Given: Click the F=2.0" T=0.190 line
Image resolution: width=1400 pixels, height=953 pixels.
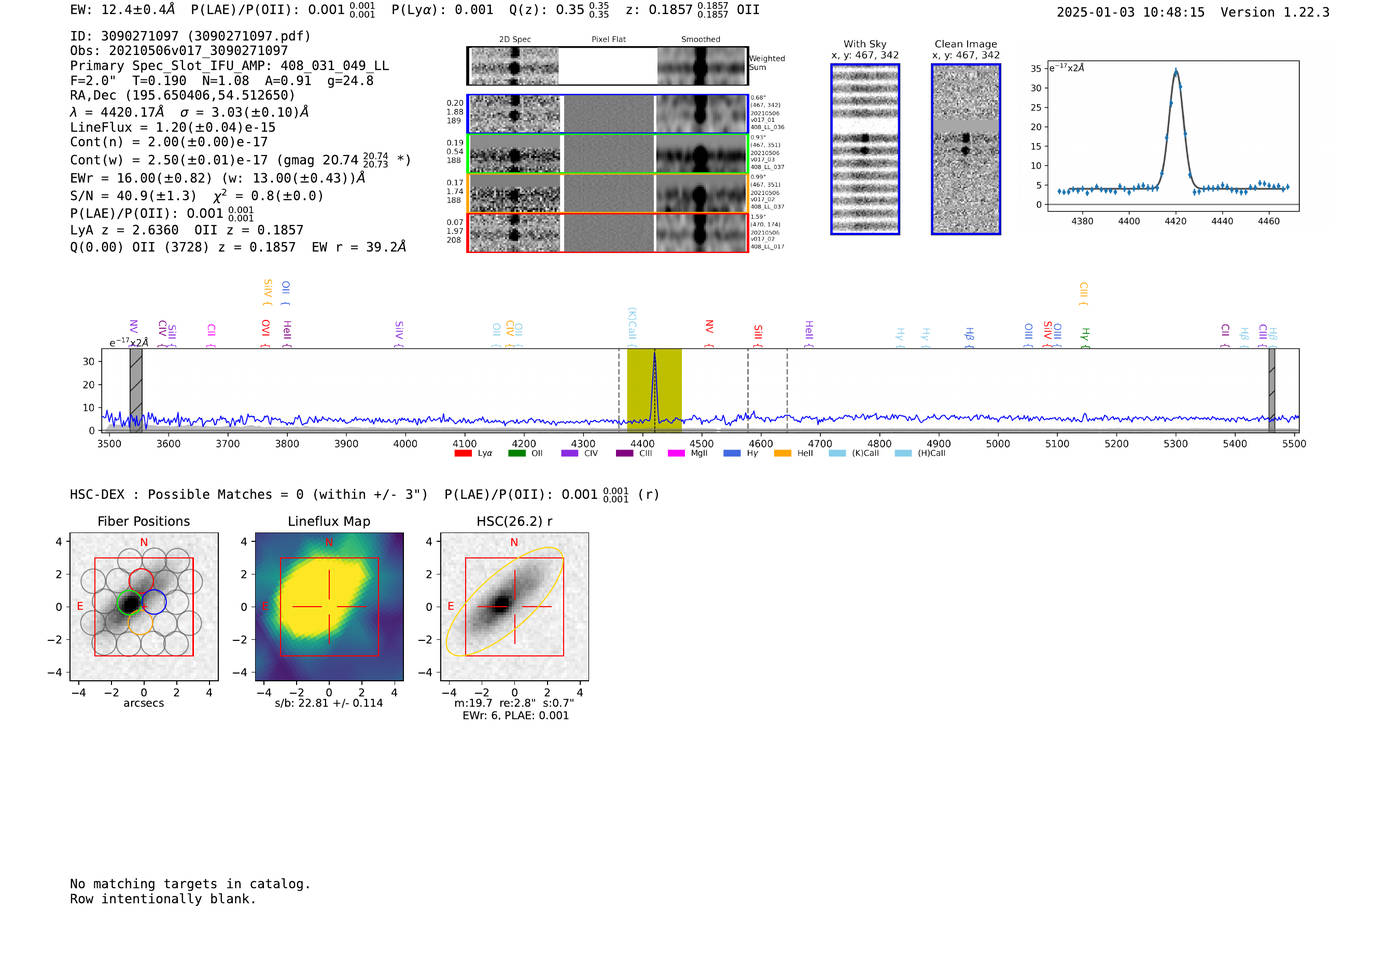Looking at the screenshot, I should click(x=222, y=81).
